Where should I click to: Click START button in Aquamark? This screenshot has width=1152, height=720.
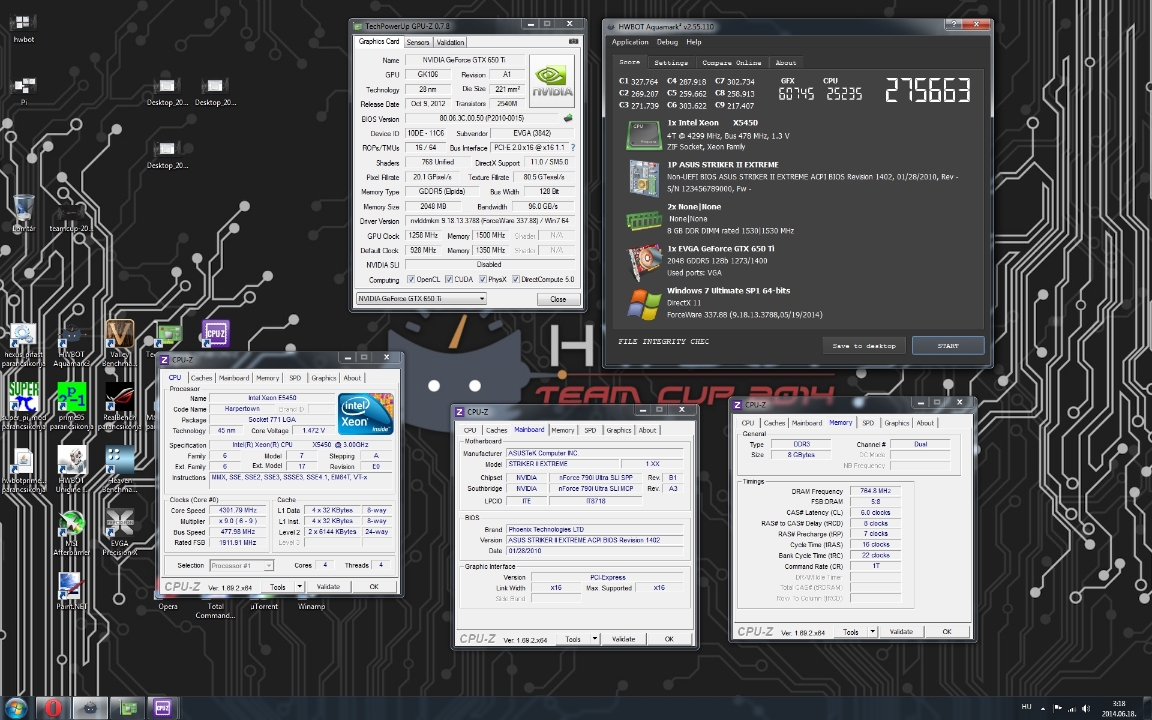coord(948,345)
